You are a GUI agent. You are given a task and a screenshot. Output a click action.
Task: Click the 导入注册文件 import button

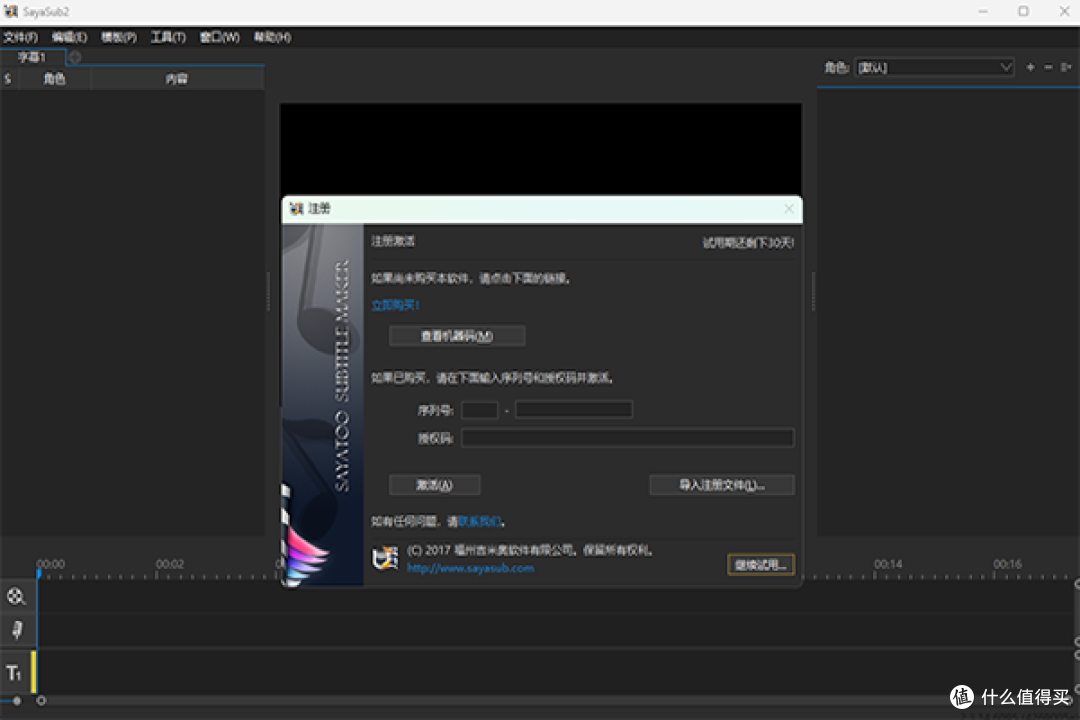(x=722, y=485)
